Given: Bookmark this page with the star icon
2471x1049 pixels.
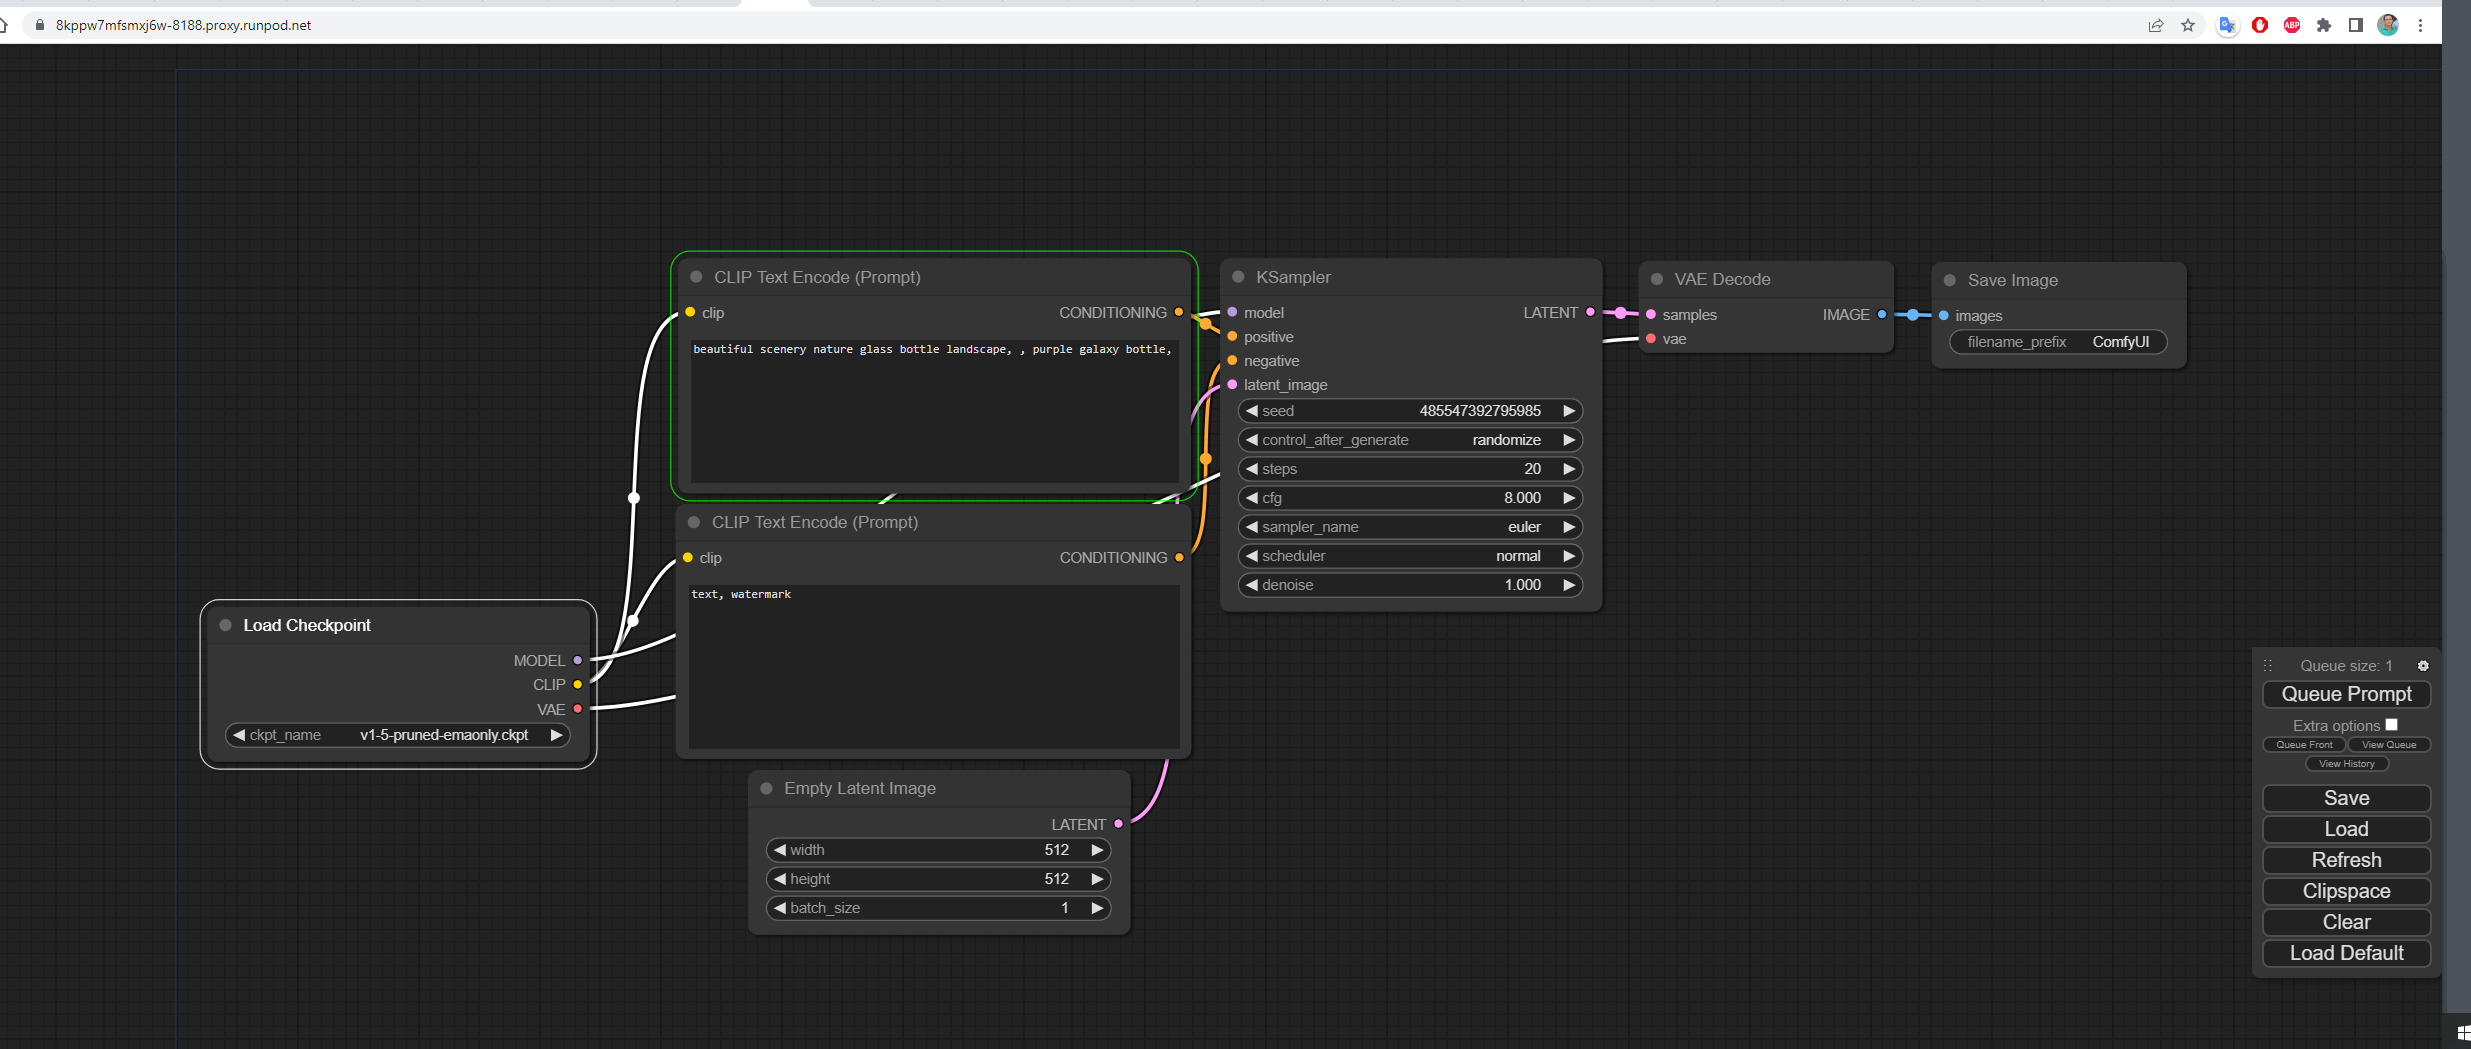Looking at the screenshot, I should click(2188, 26).
